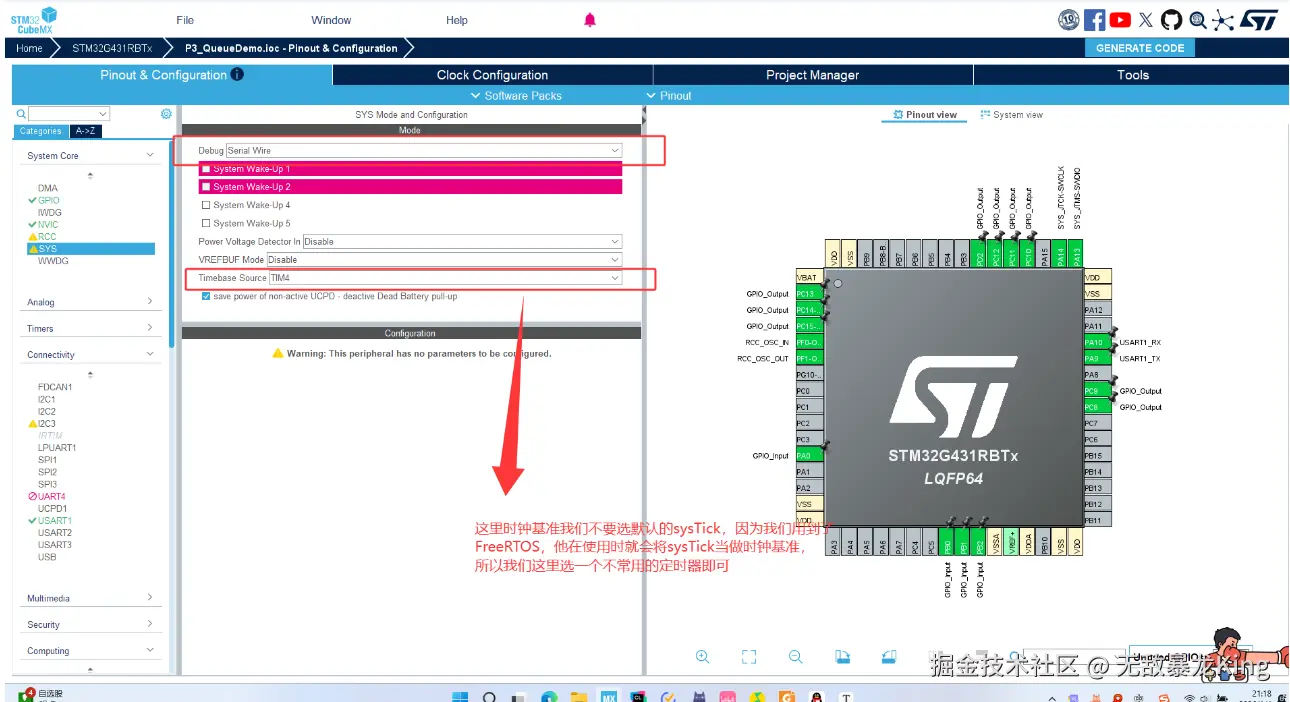
Task: Click the PA0 pin on chip
Action: 809,455
